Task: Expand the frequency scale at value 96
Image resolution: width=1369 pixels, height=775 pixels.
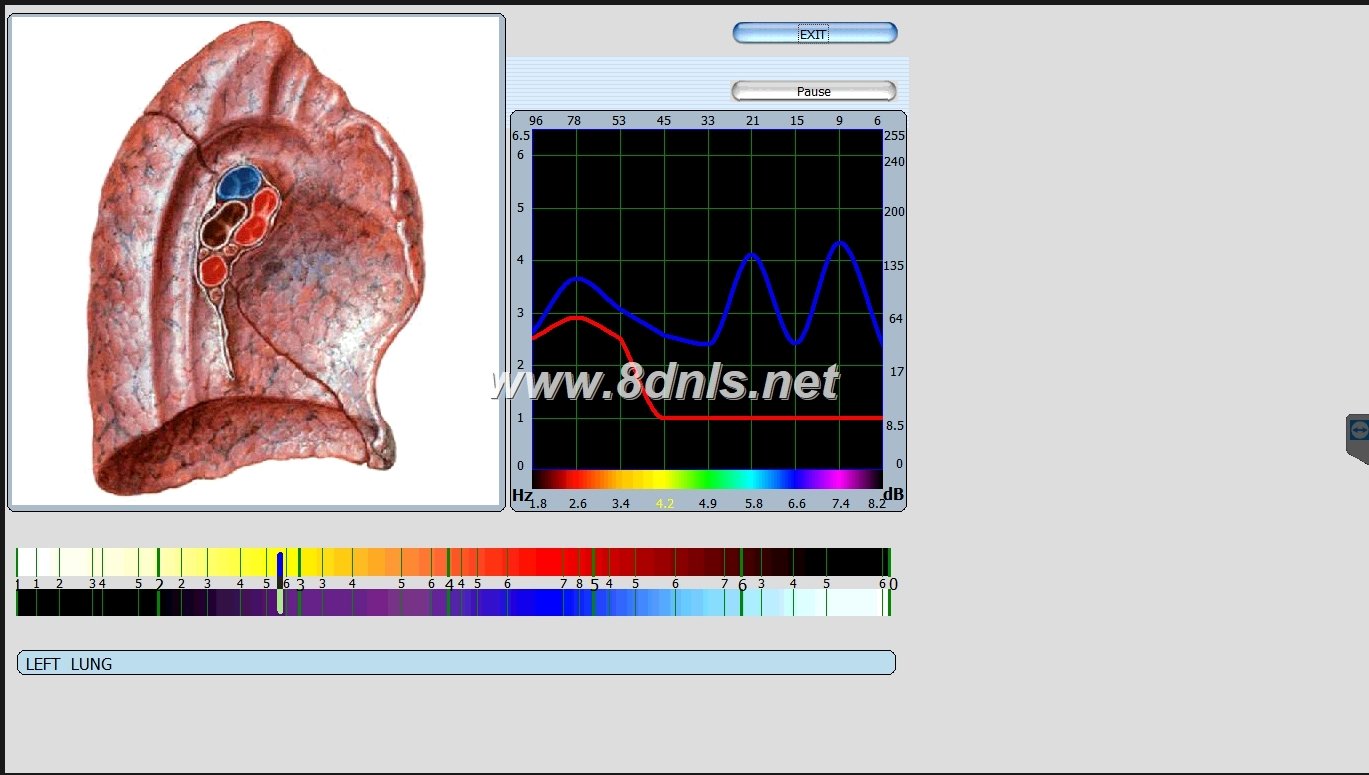Action: [x=535, y=120]
